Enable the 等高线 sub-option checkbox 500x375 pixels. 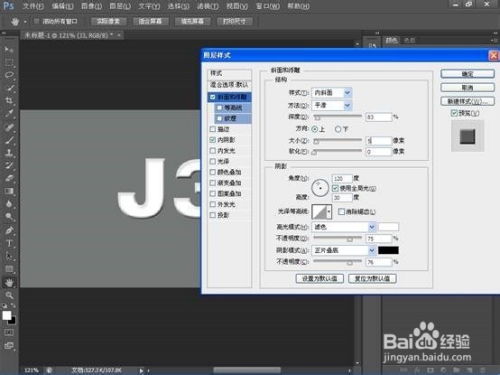(219, 108)
